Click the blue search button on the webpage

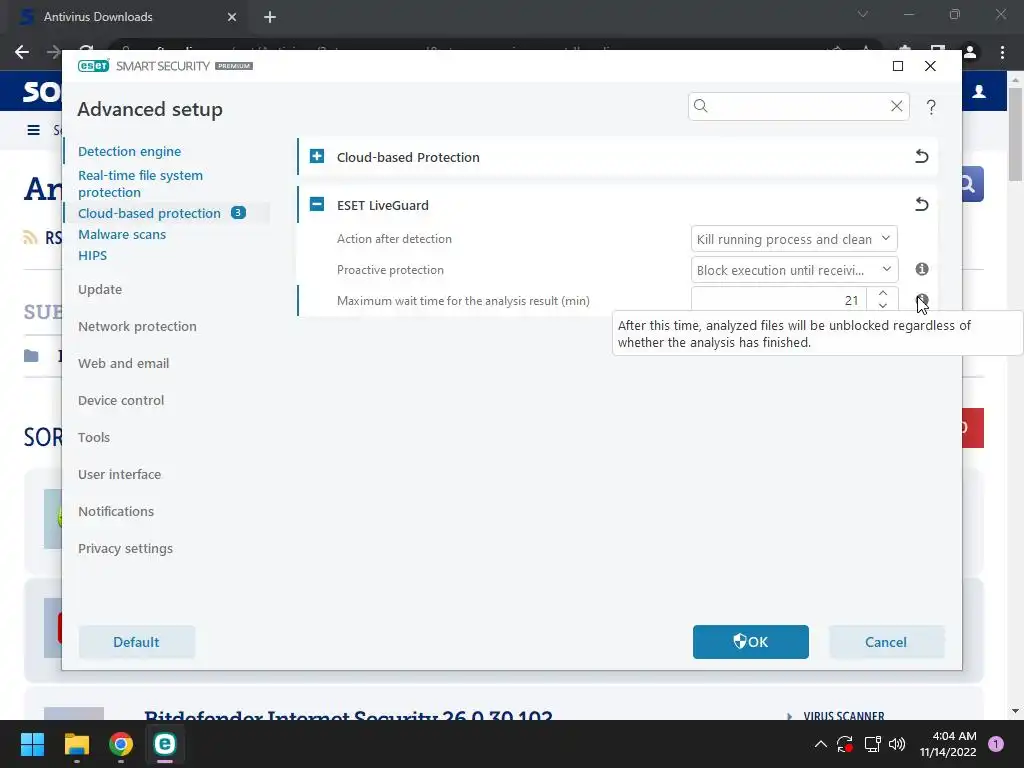point(972,185)
